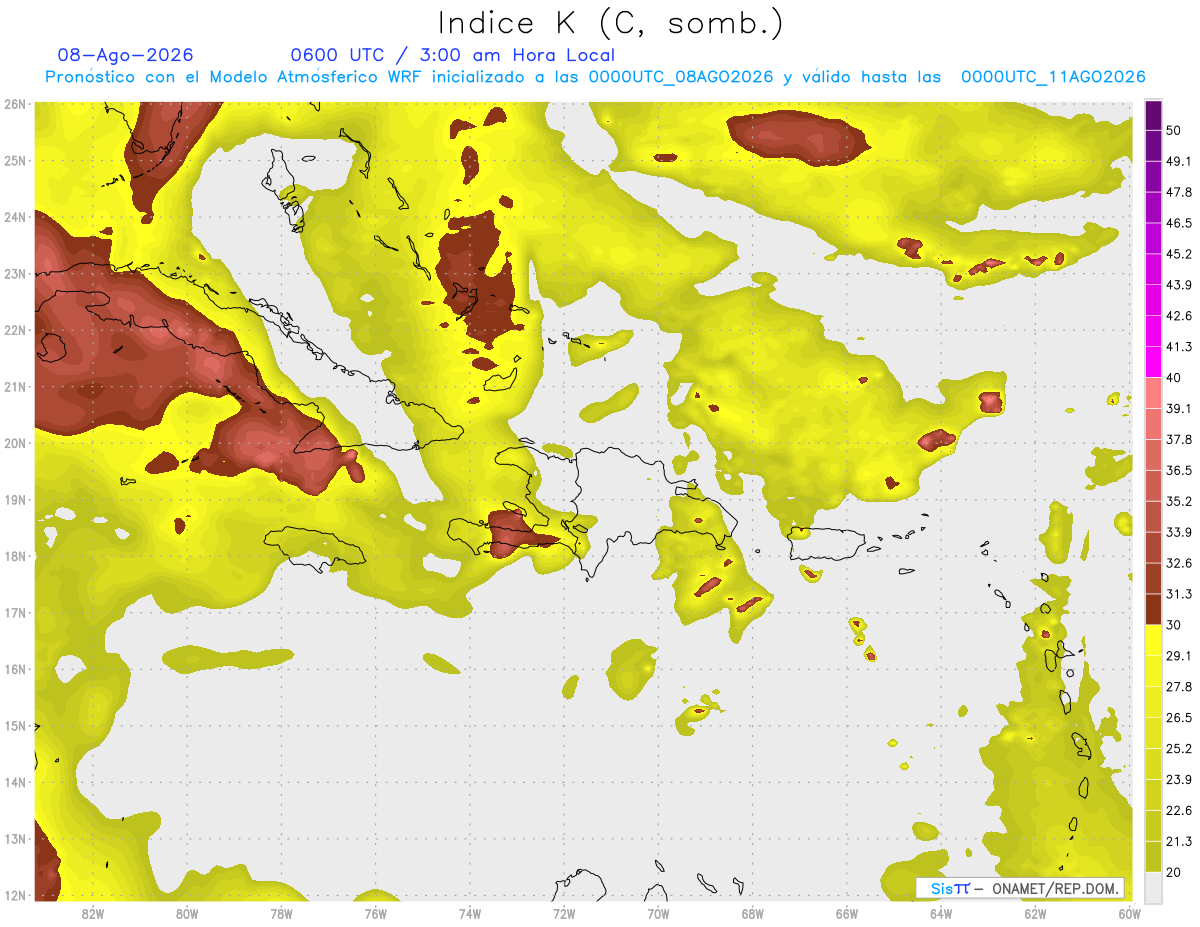This screenshot has height=927, width=1200.
Task: Click the latitude label '17N'
Action: click(15, 613)
